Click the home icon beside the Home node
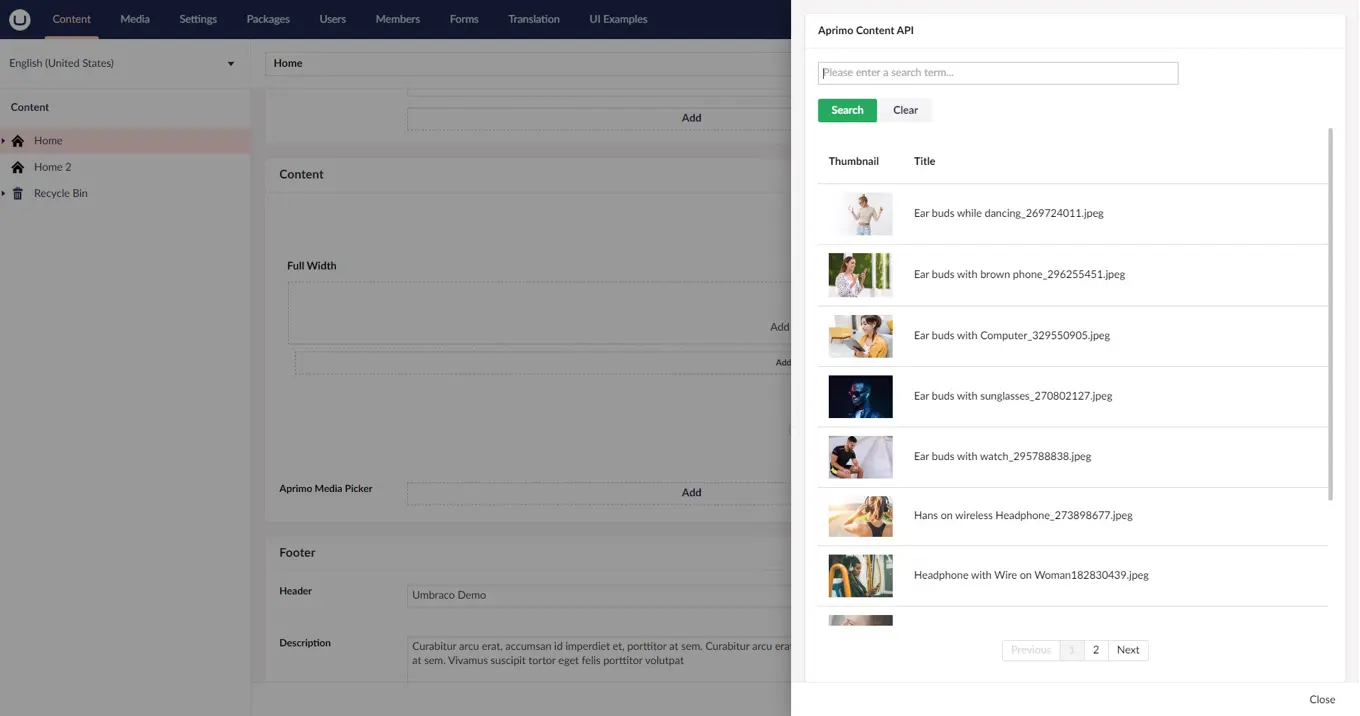The height and width of the screenshot is (716, 1360). pos(17,140)
